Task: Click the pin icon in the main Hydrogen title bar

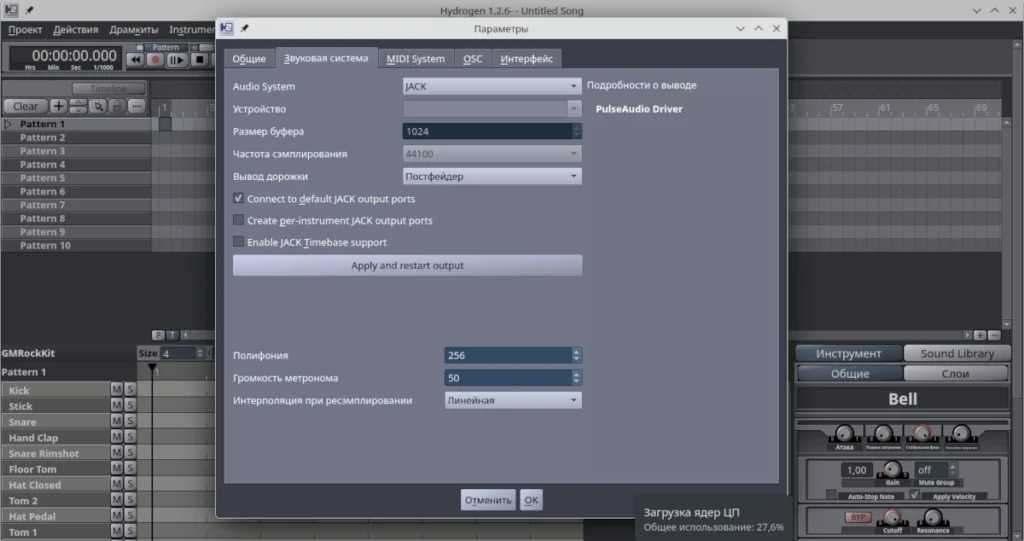Action: [x=29, y=10]
